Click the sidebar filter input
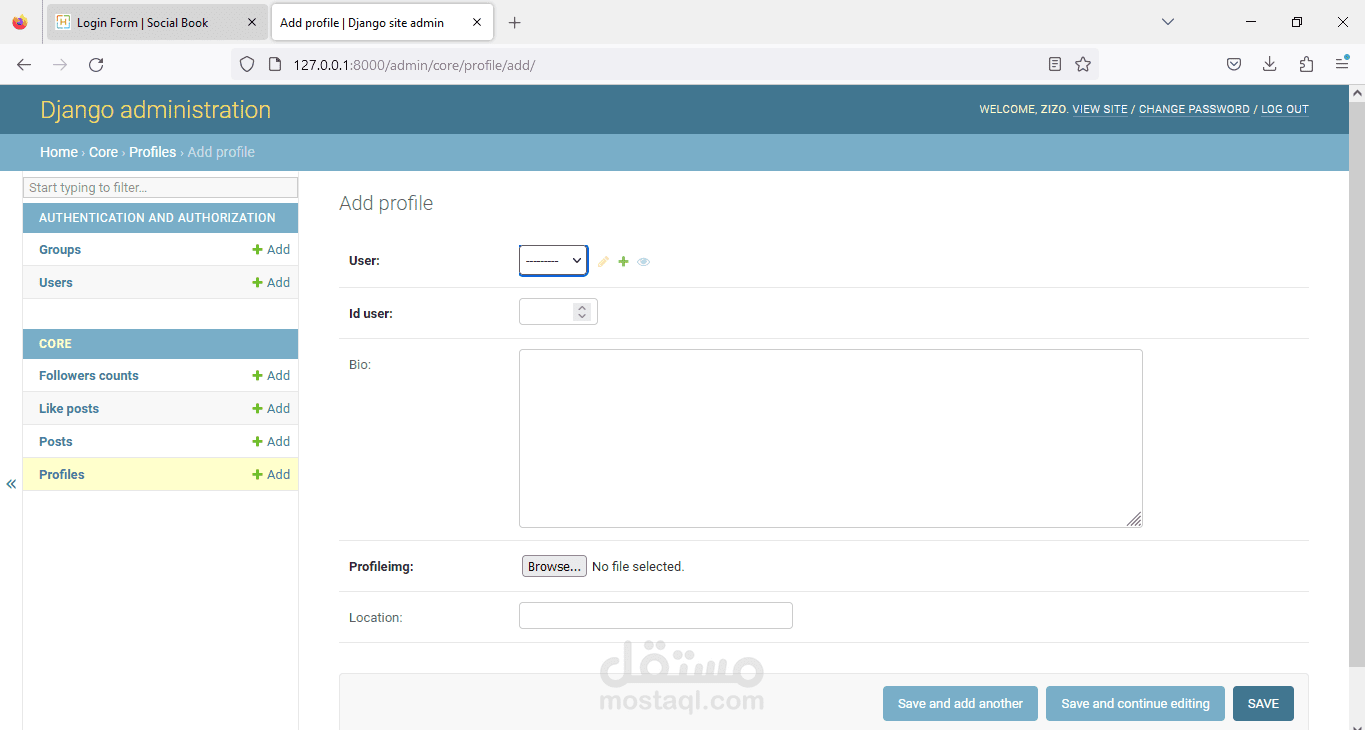 coord(160,188)
